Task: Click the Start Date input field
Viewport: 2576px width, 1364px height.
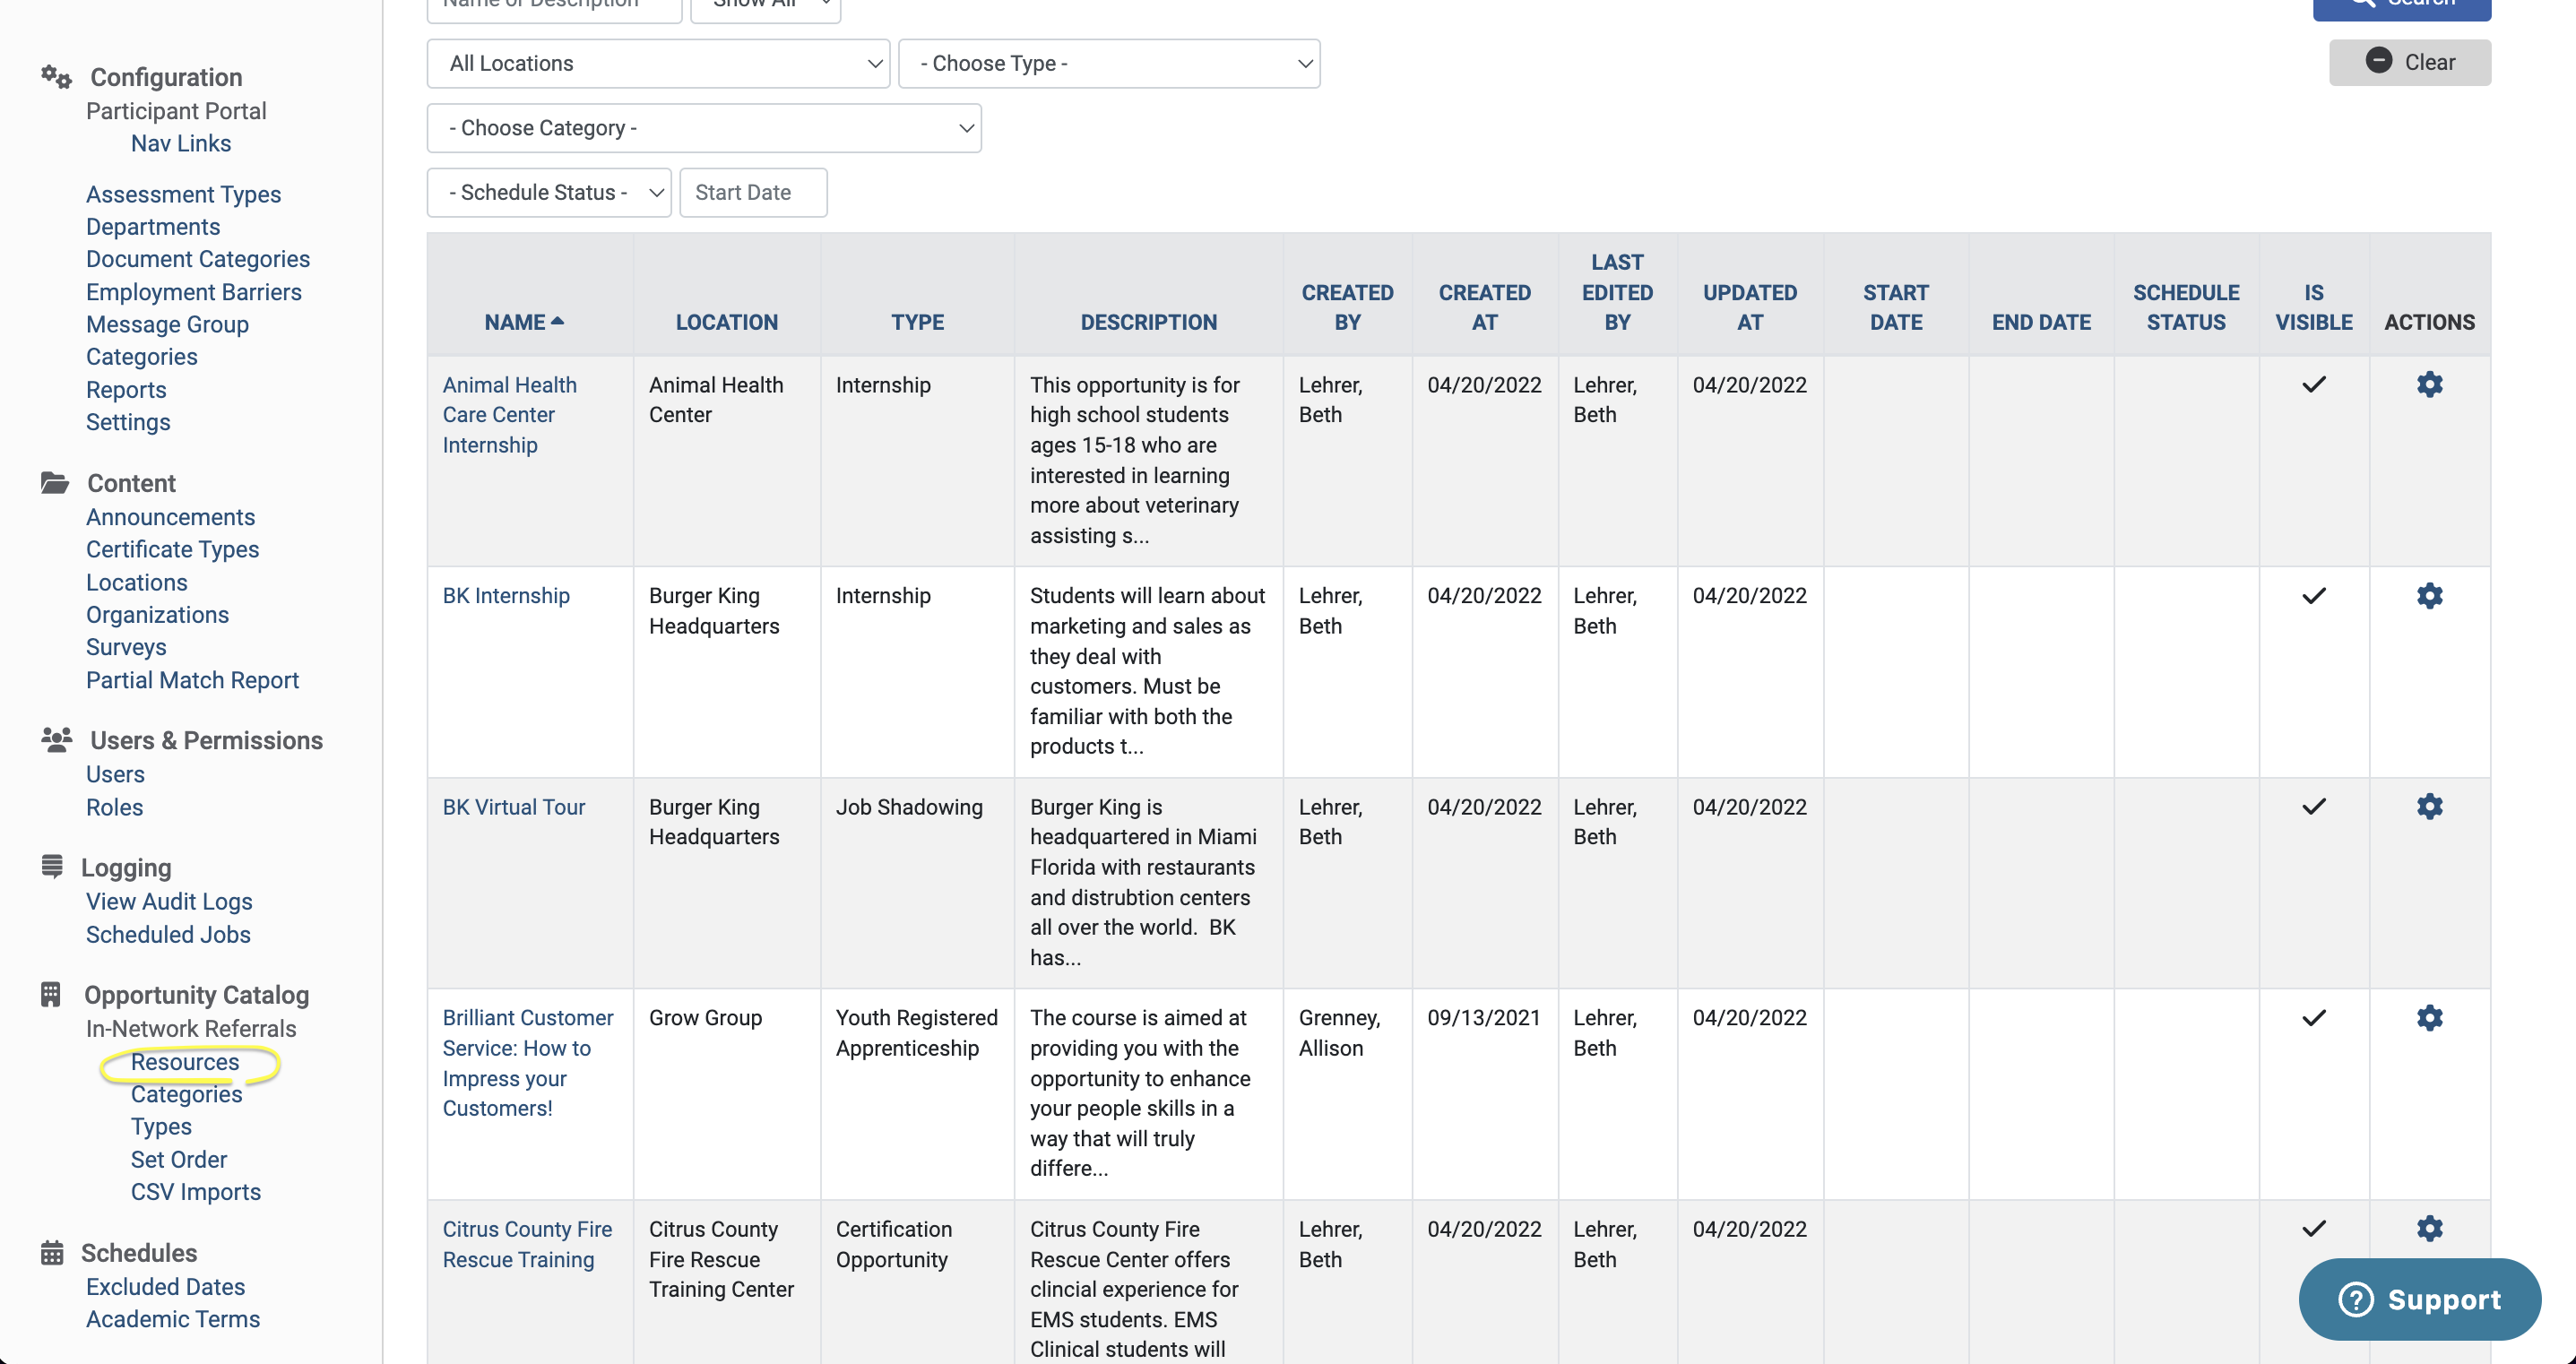Action: click(753, 193)
